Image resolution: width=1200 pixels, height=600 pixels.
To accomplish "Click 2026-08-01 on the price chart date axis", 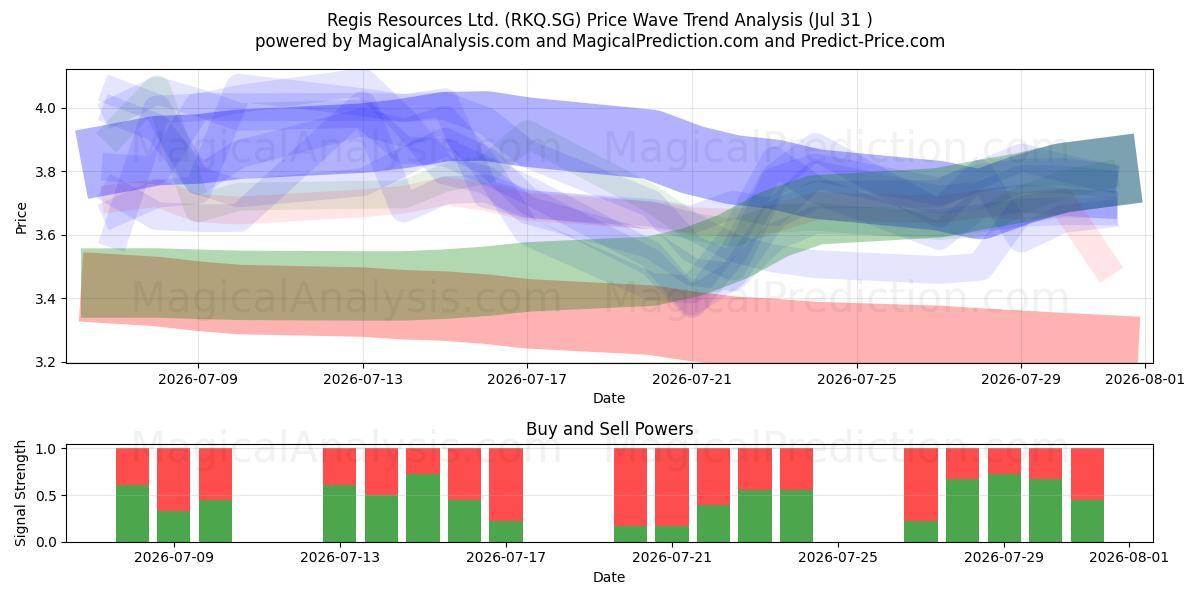I will tap(1145, 379).
